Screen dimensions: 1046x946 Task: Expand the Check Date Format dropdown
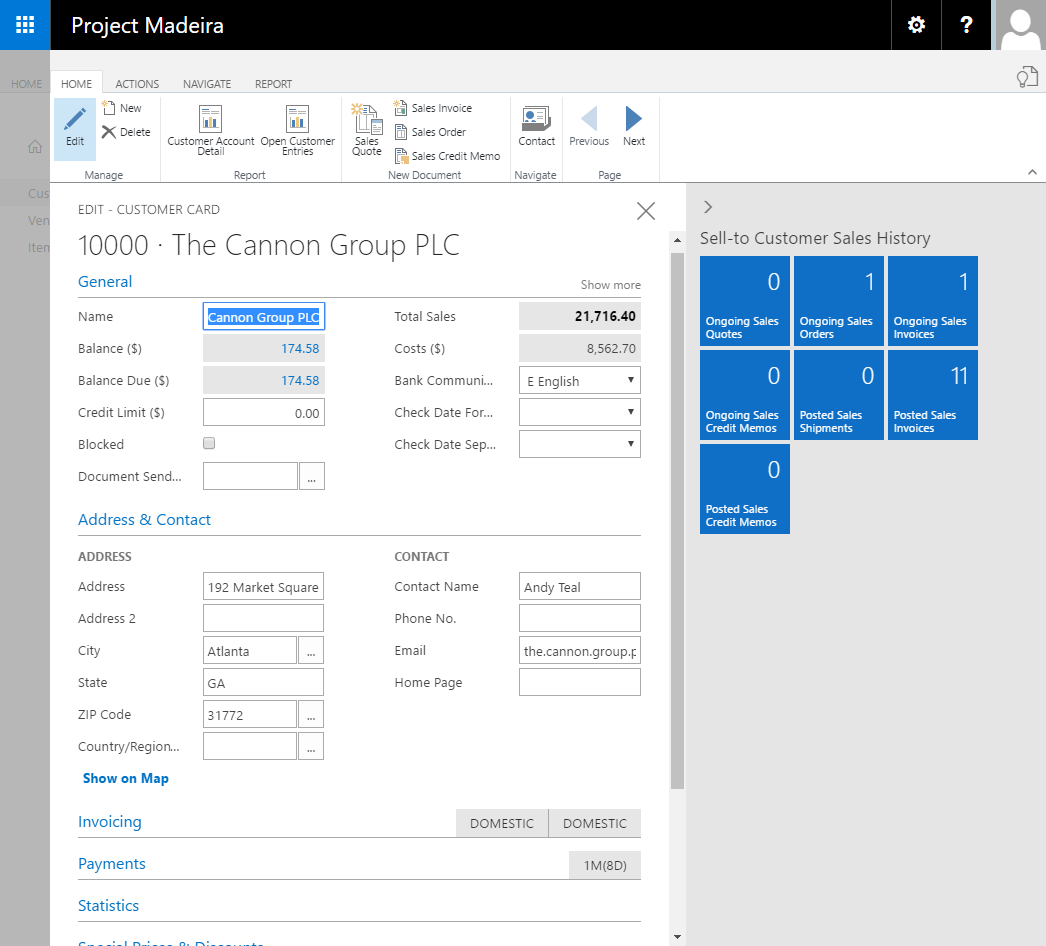coord(580,412)
